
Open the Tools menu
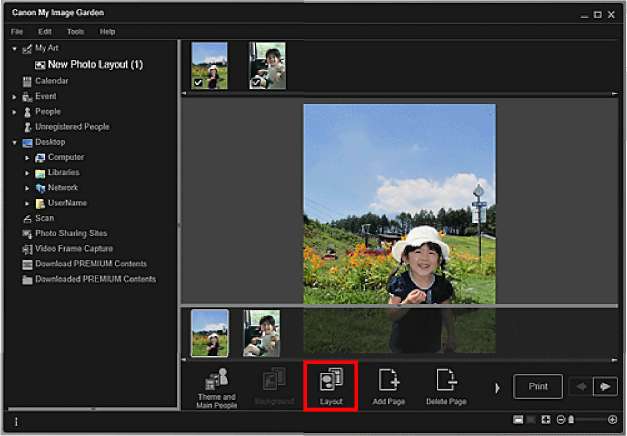pos(75,32)
